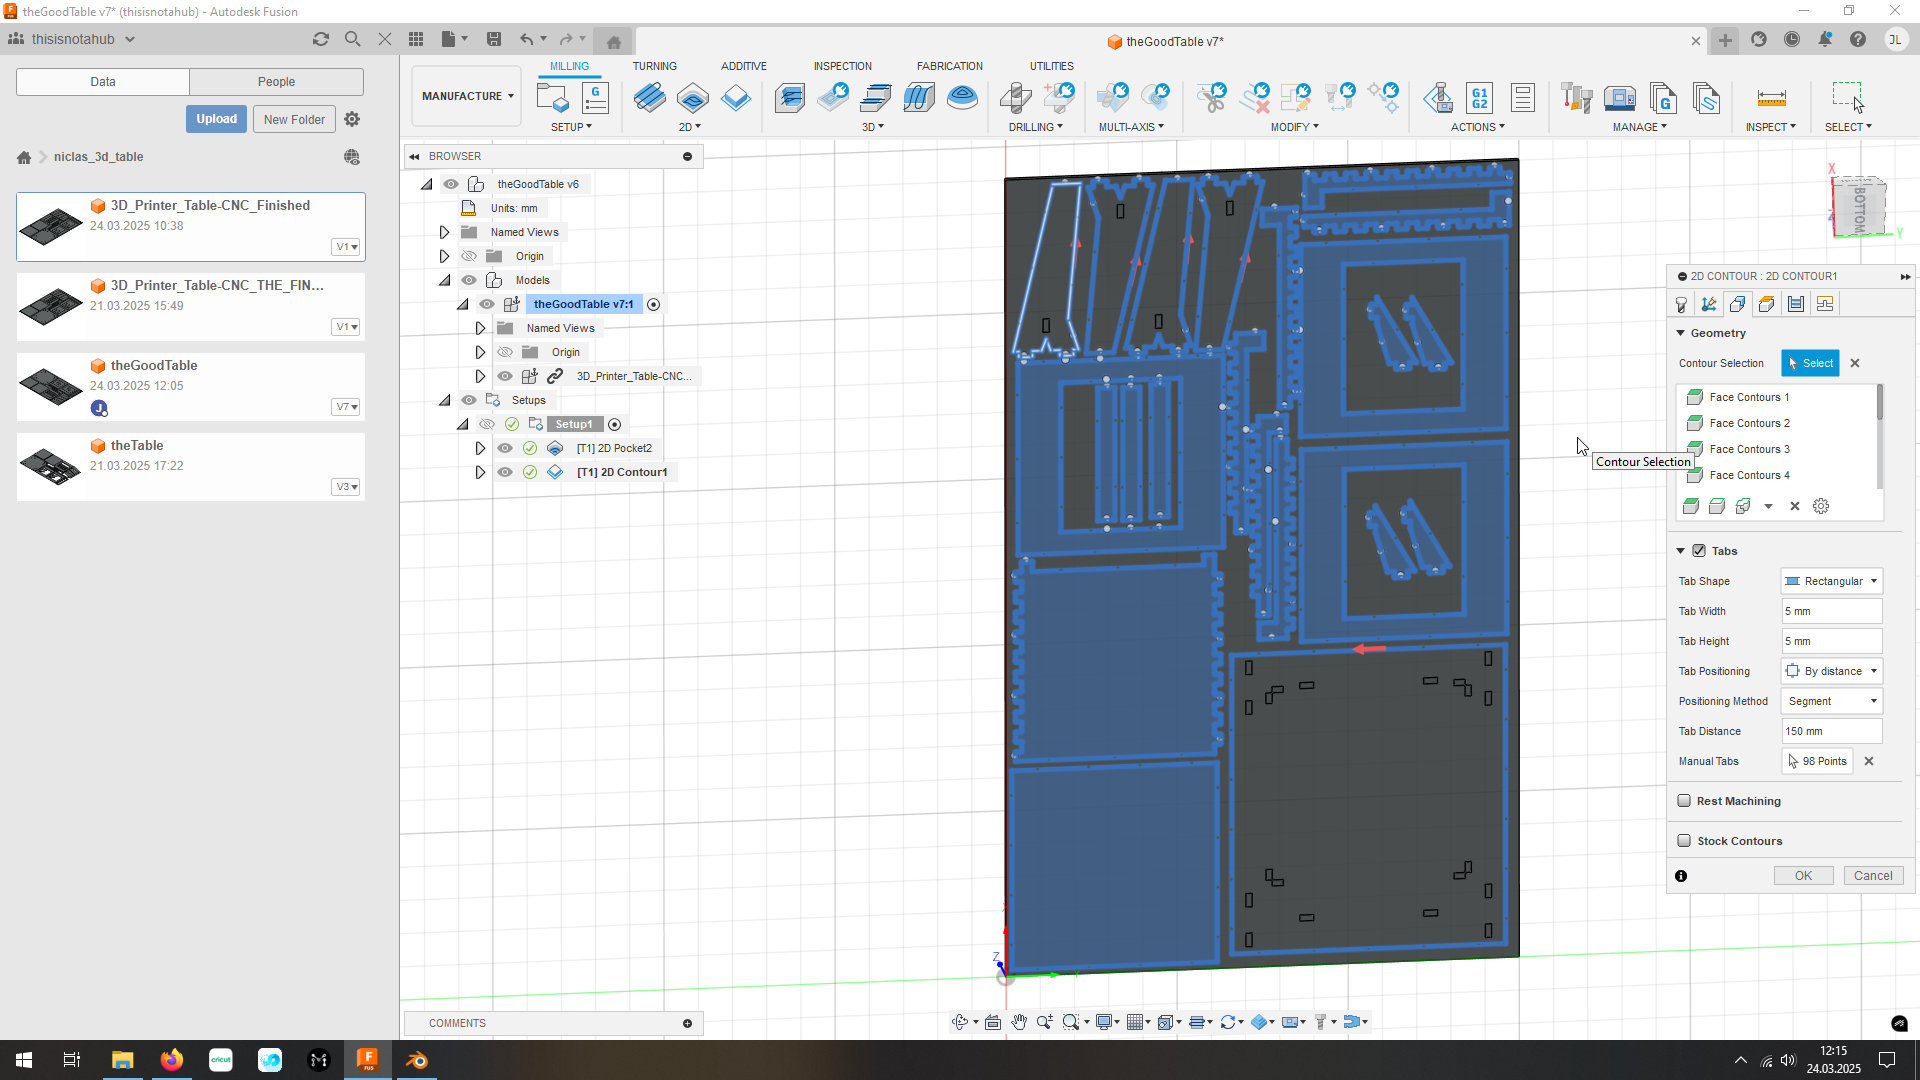Click the New Folder button
This screenshot has height=1080, width=1920.
click(x=294, y=119)
